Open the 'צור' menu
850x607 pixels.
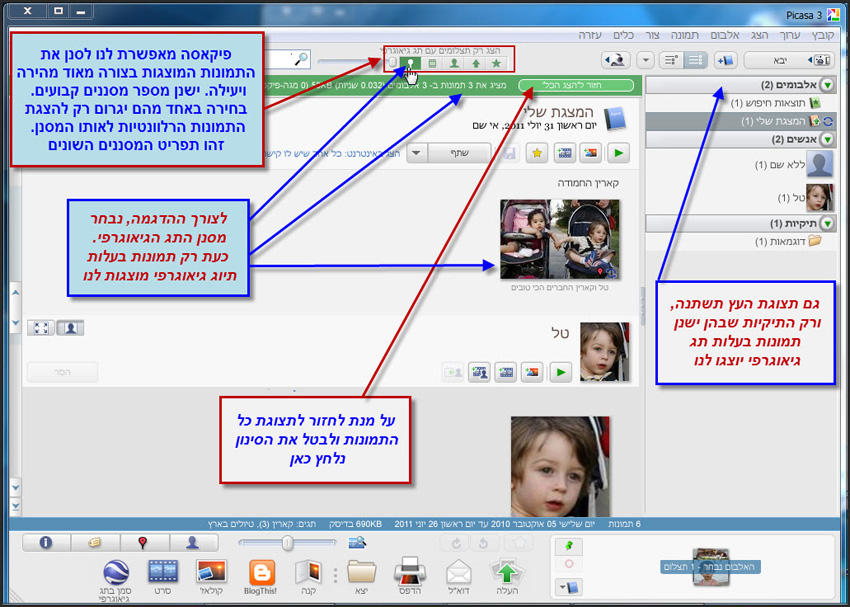pos(653,35)
